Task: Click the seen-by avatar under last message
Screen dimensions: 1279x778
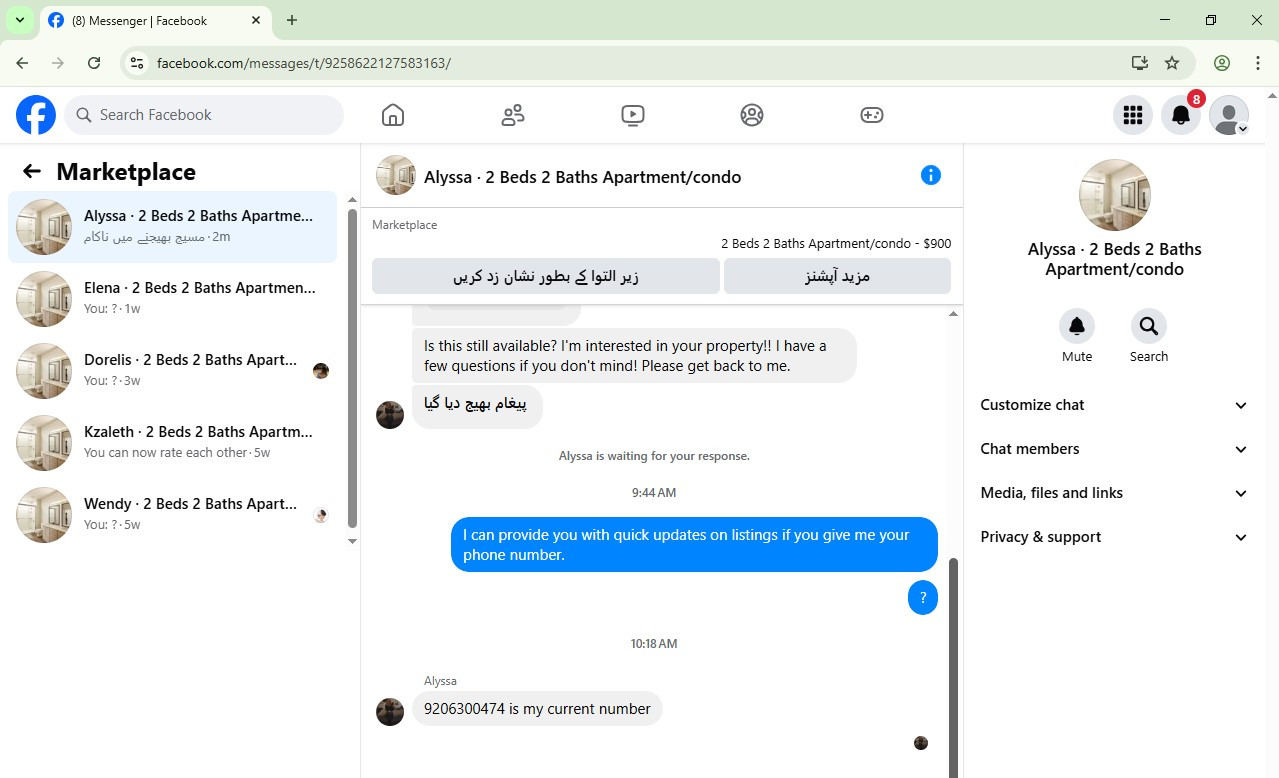Action: (x=921, y=743)
